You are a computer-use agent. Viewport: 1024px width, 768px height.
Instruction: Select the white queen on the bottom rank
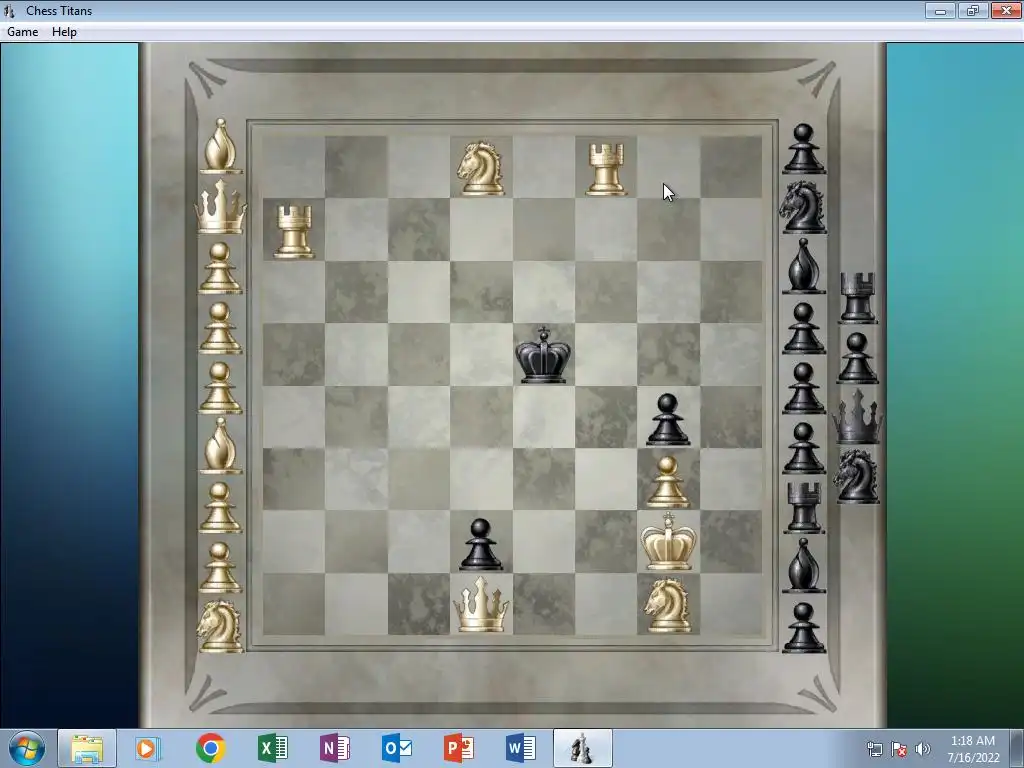point(481,604)
